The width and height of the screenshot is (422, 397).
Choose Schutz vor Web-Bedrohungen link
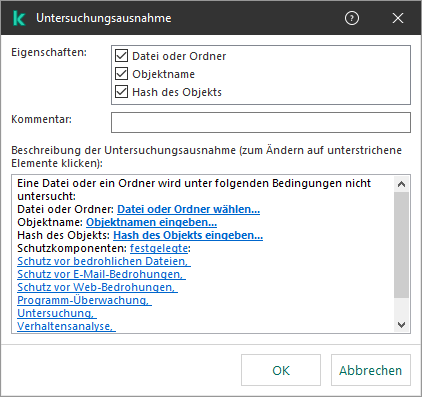[x=97, y=287]
